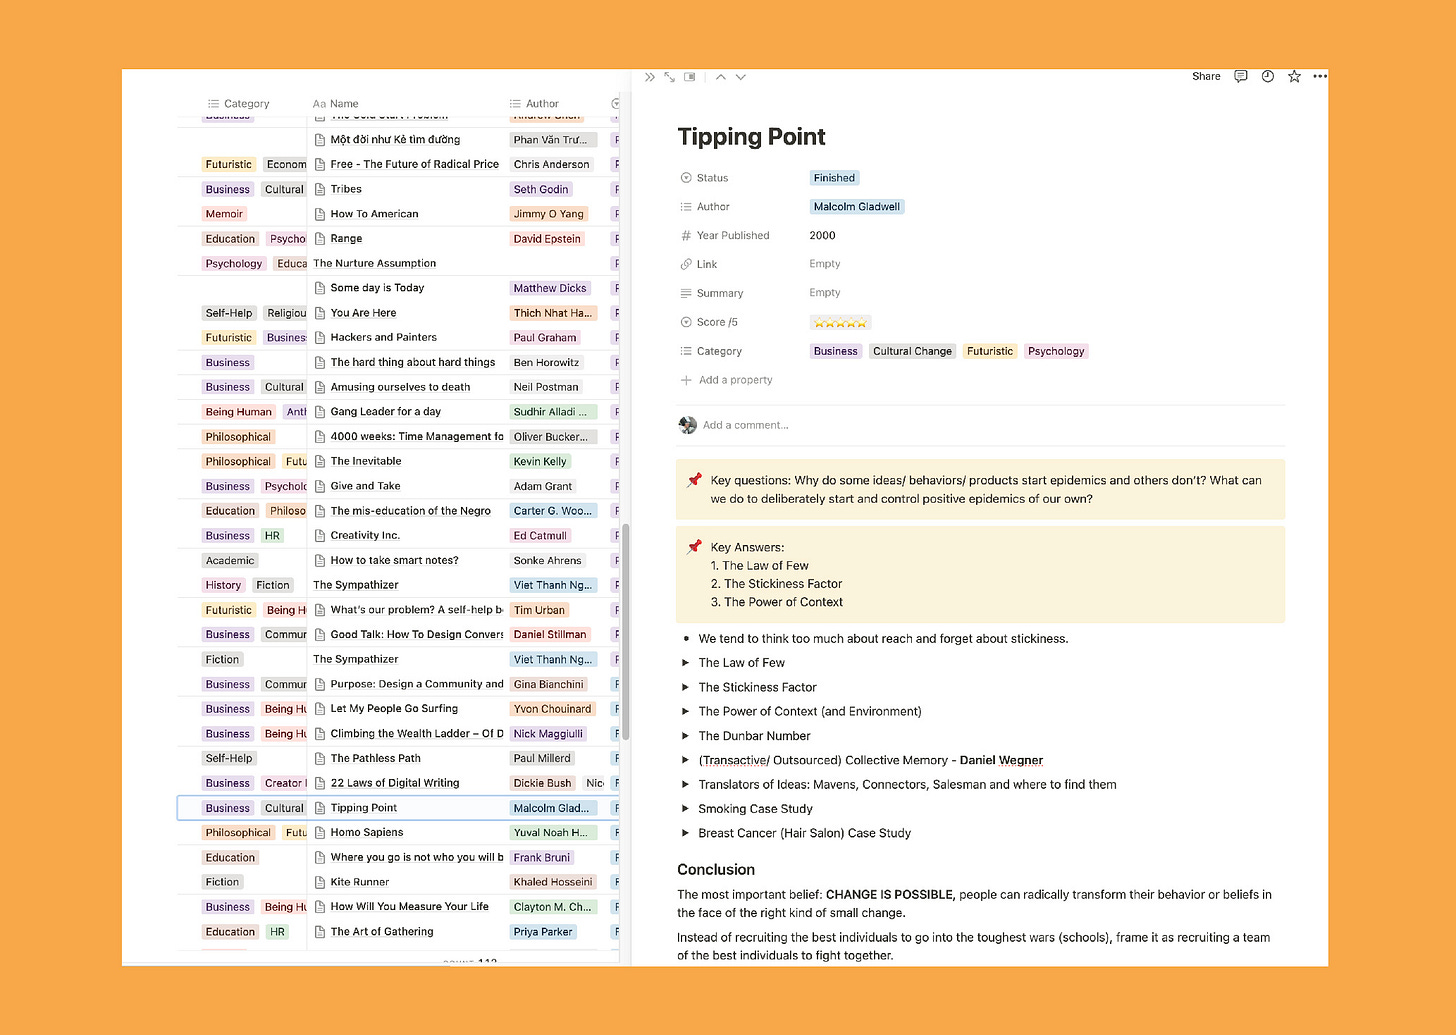This screenshot has width=1456, height=1035.
Task: Expand The Law of Few toggle
Action: coord(685,663)
